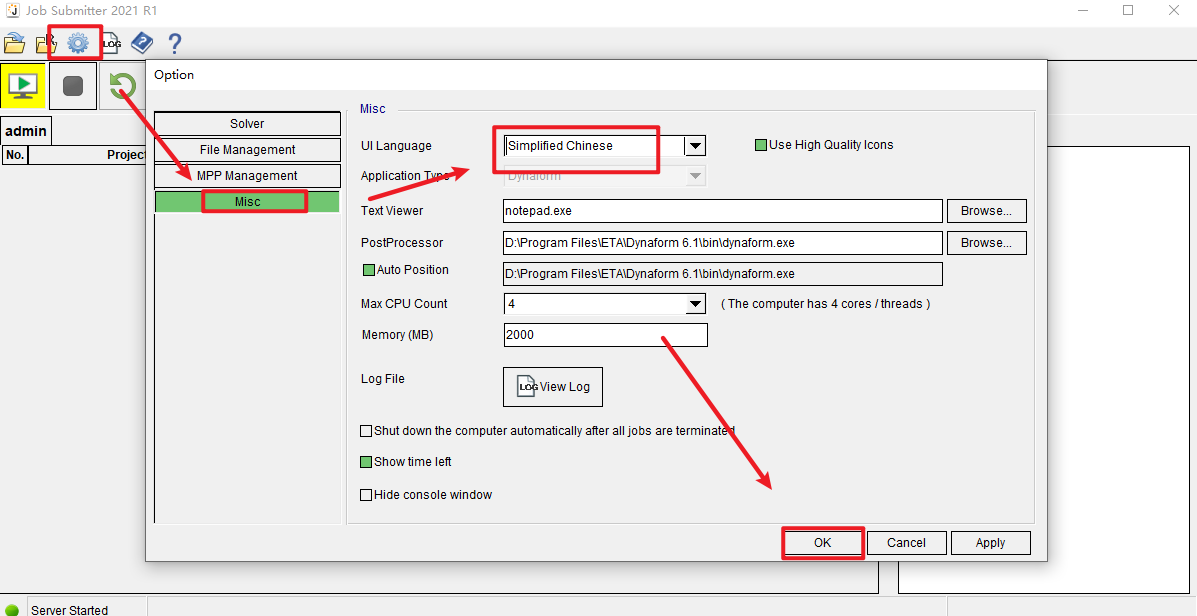1197x616 pixels.
Task: Open the first folder-with-arrow toolbar icon
Action: (x=14, y=44)
